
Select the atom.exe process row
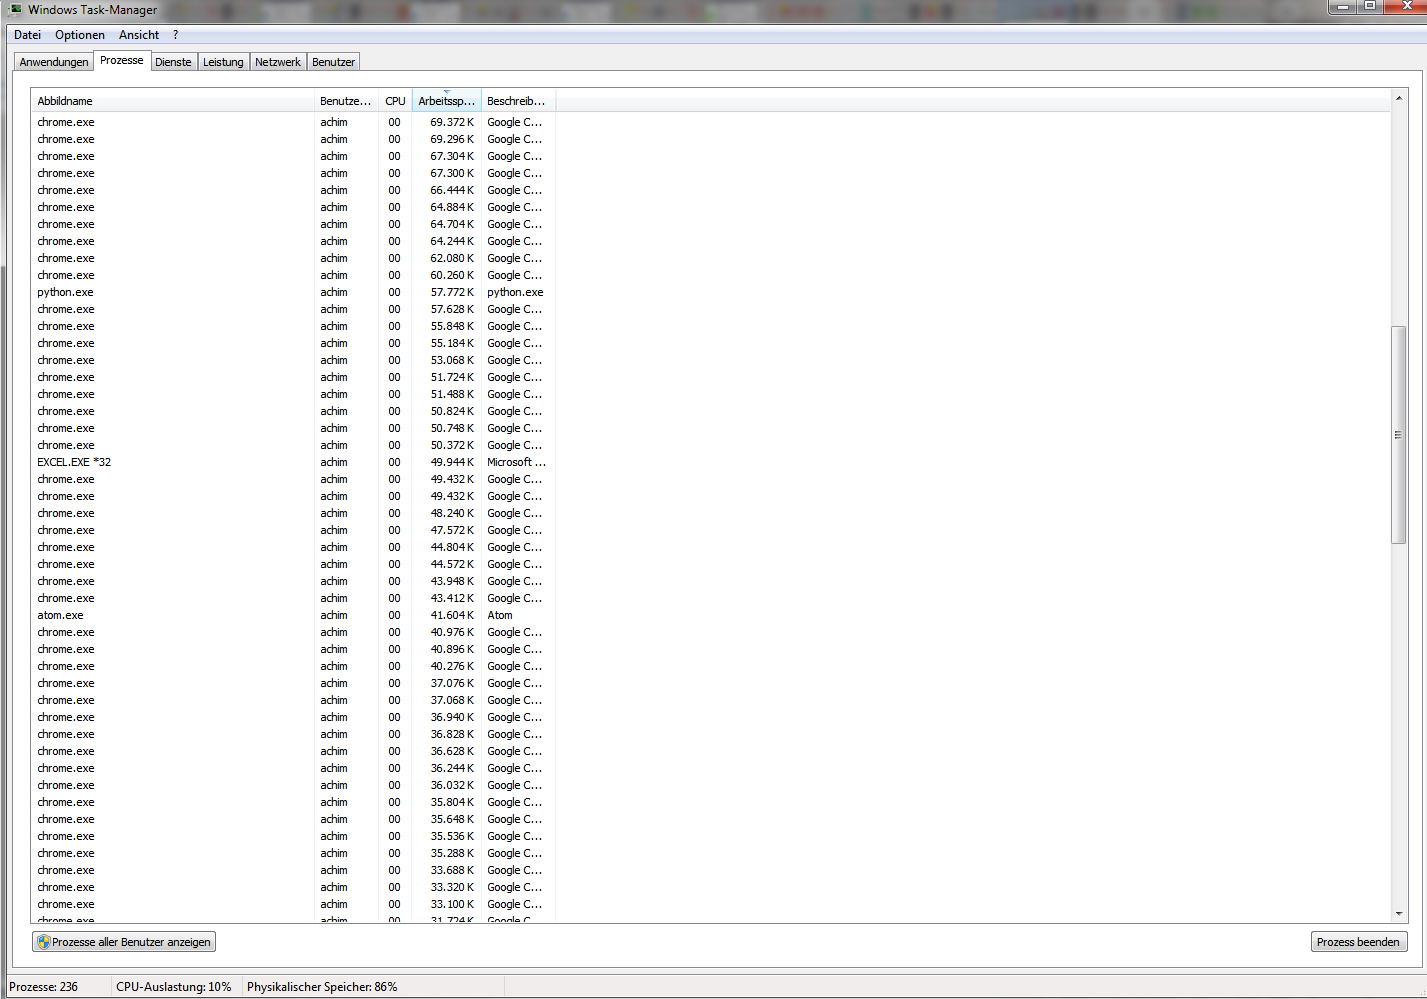click(x=293, y=615)
